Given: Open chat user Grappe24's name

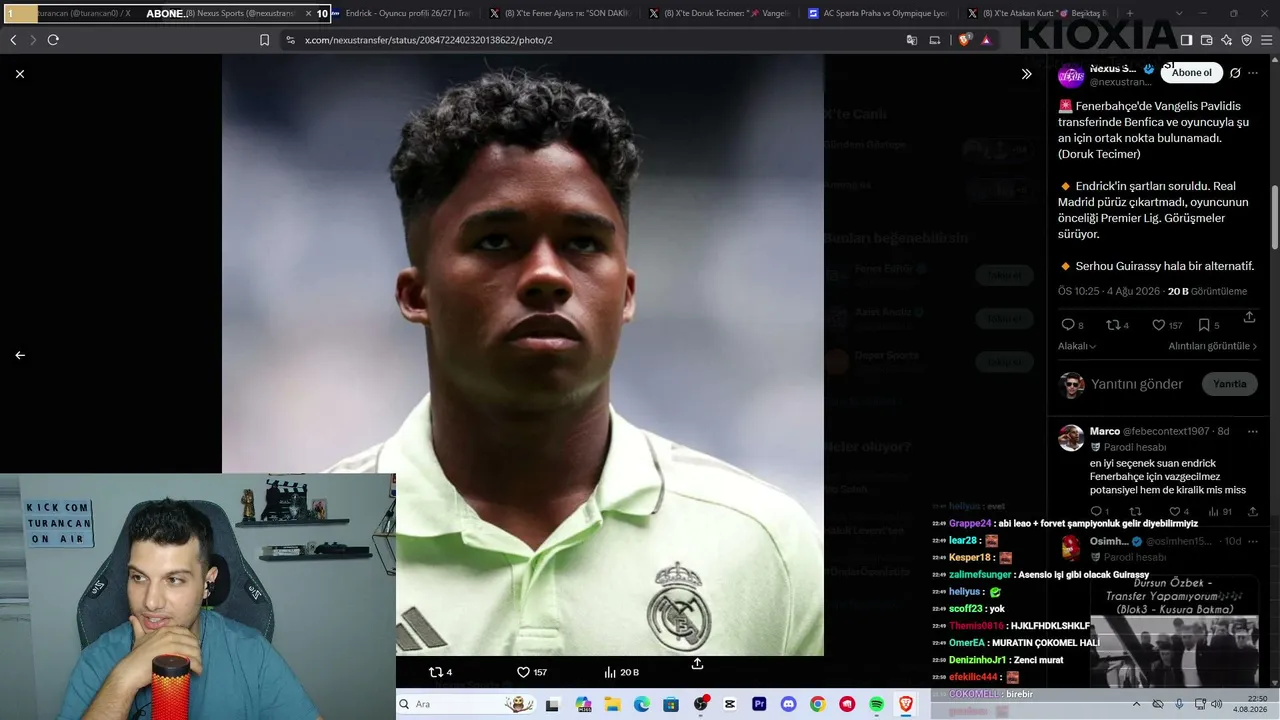Looking at the screenshot, I should click(x=970, y=523).
